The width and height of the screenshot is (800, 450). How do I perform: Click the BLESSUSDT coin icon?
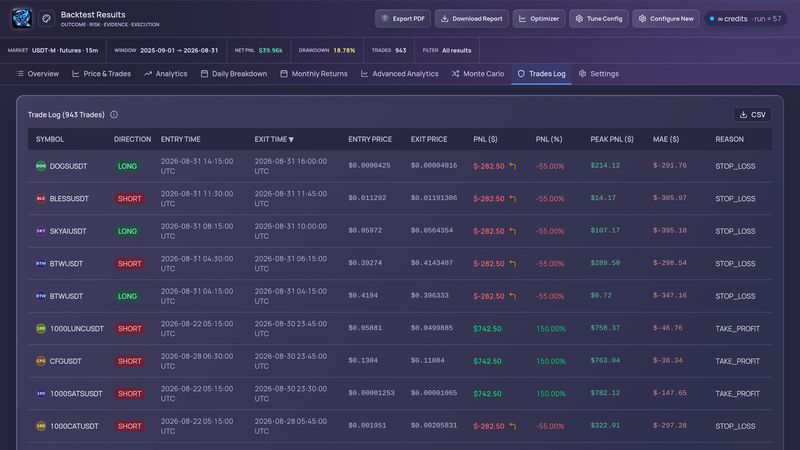click(x=41, y=198)
